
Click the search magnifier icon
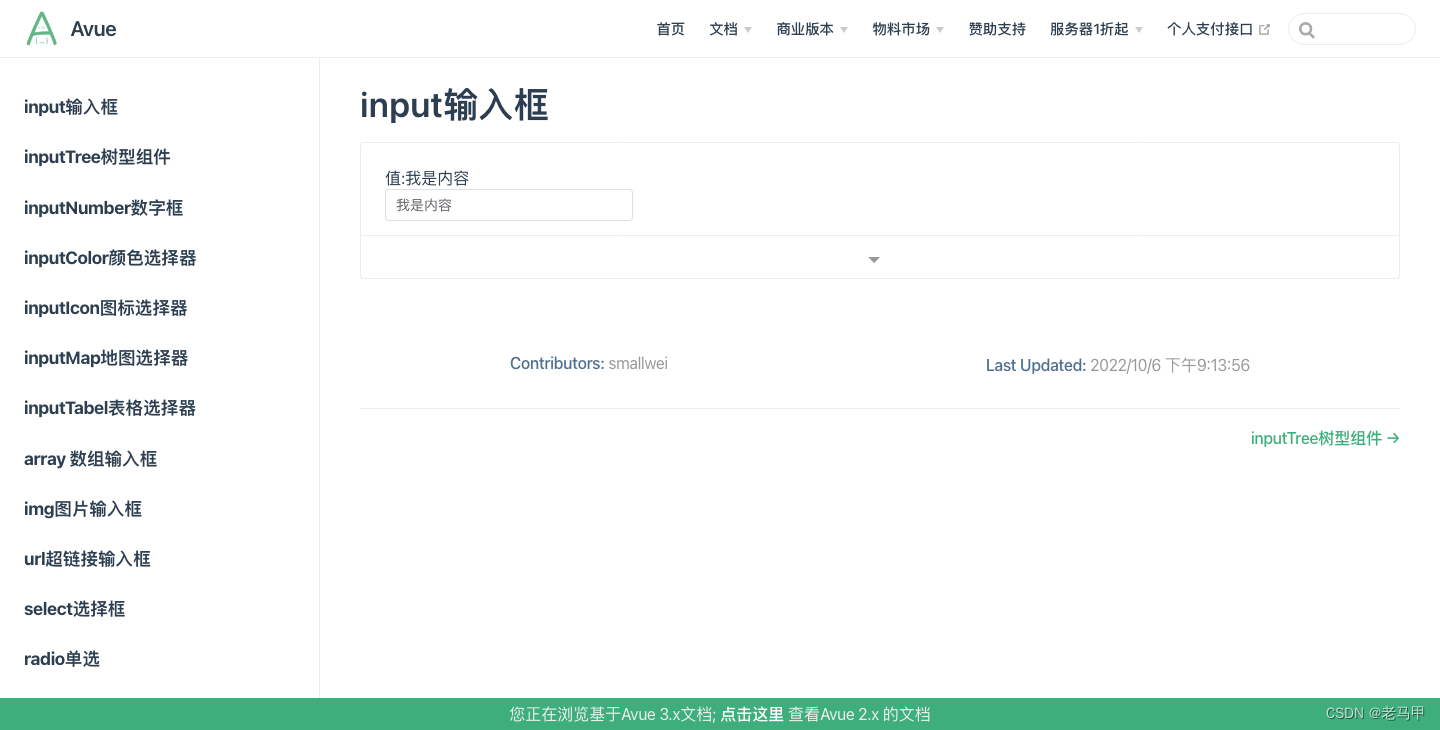coord(1307,29)
